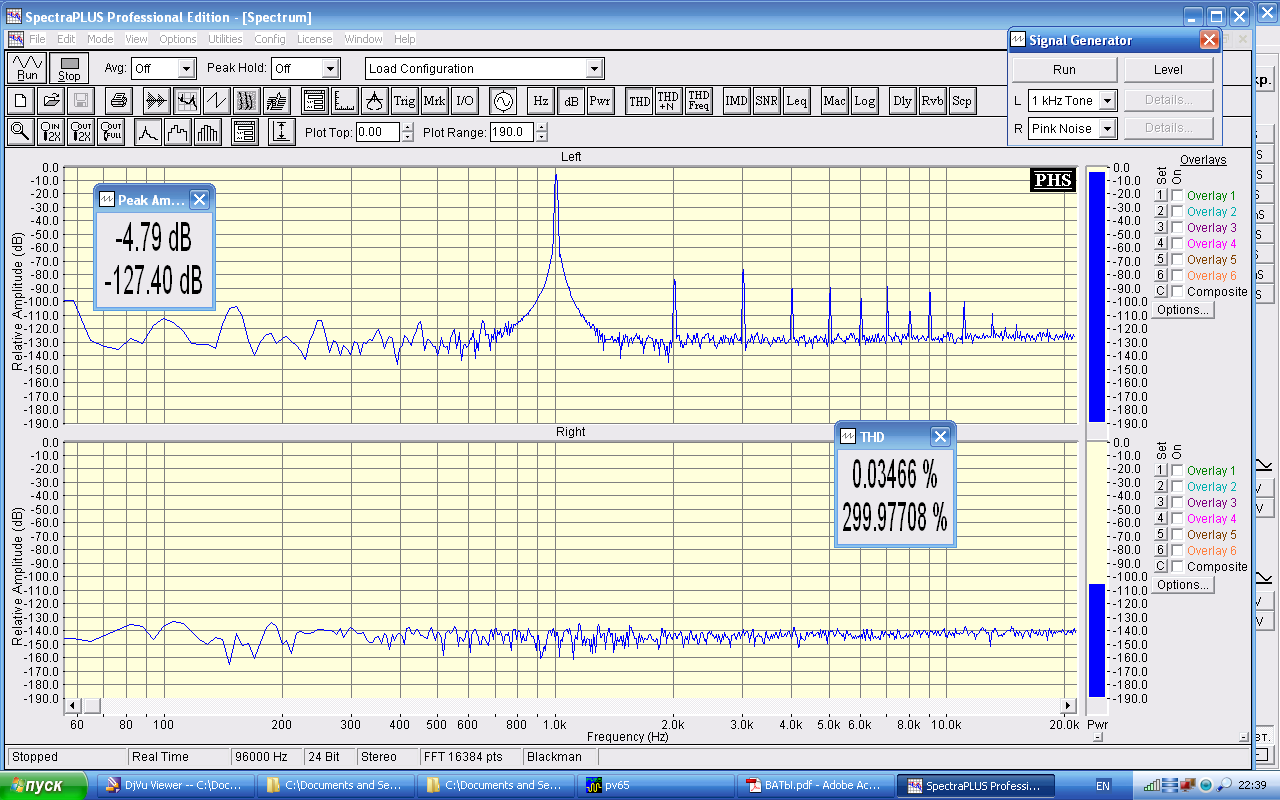The image size is (1280, 800).
Task: Expand the Avg dropdown
Action: pyautogui.click(x=185, y=69)
